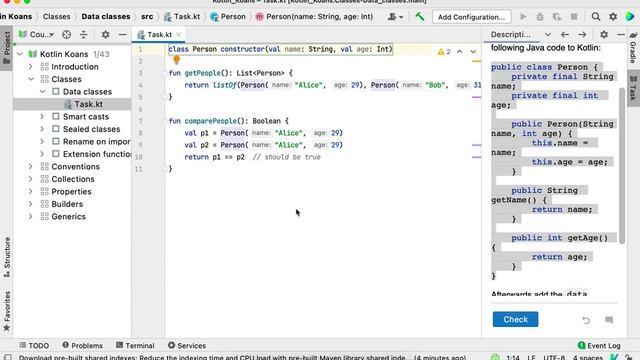The image size is (640, 360).
Task: Close the Task.kt editor tab
Action: 178,35
